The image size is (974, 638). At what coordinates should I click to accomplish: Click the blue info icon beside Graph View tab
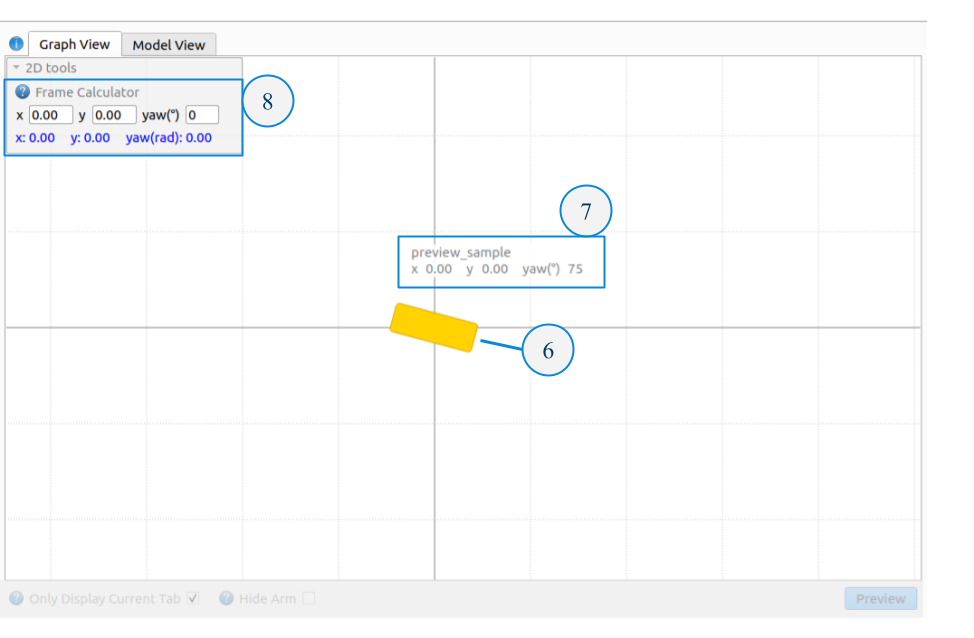[16, 44]
